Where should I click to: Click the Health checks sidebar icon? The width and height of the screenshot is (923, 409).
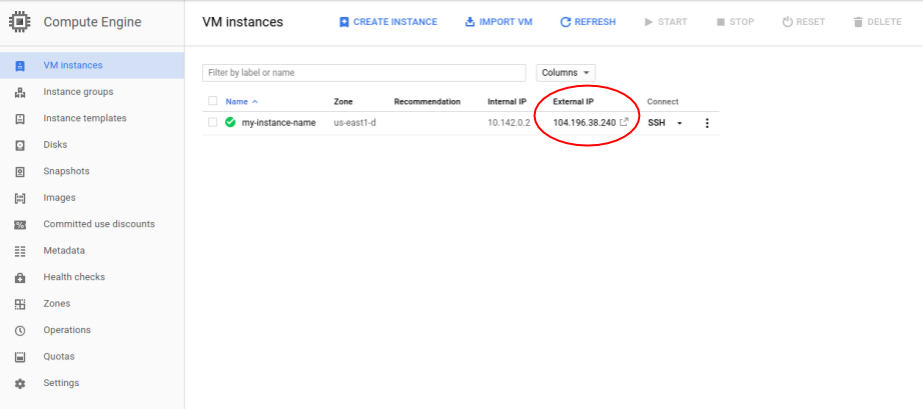pyautogui.click(x=20, y=278)
